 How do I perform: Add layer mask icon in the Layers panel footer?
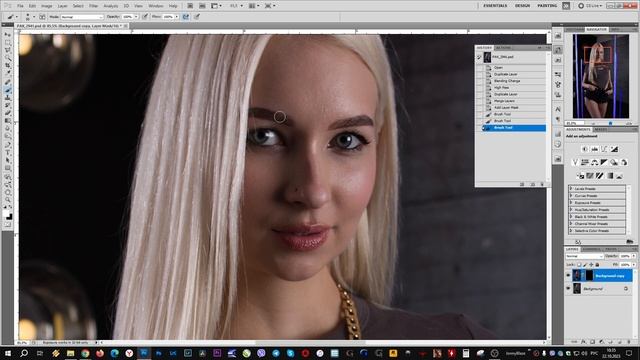(x=593, y=342)
